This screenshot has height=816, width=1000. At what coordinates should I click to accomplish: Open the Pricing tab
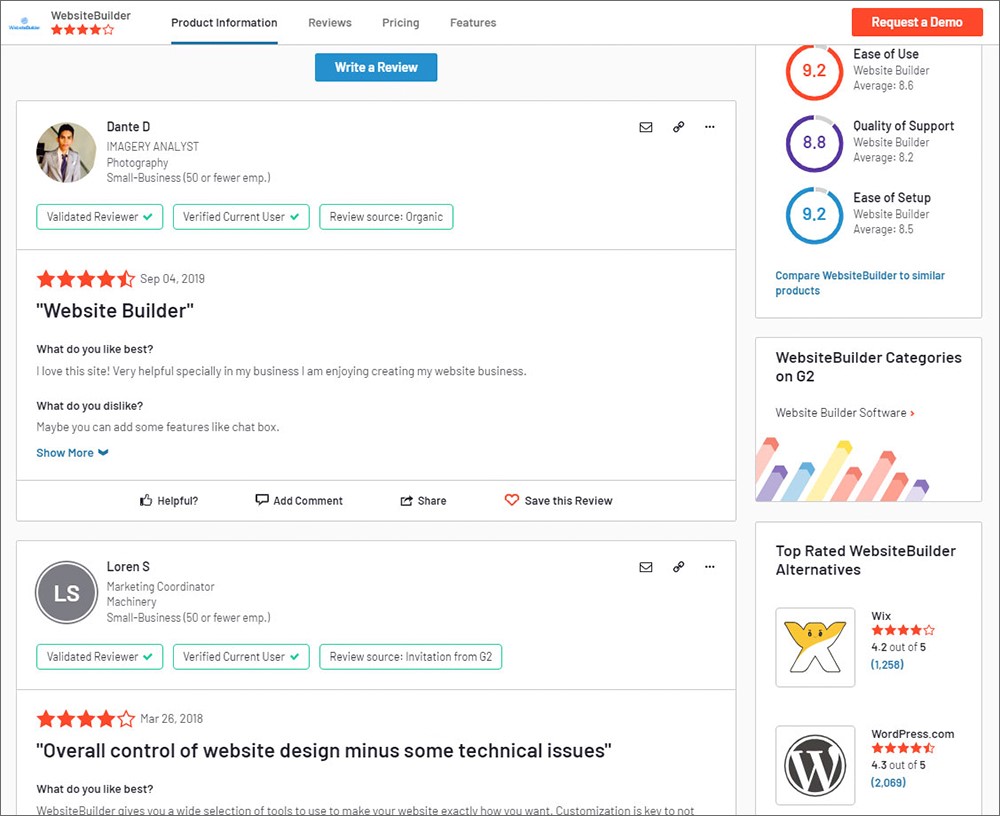pos(401,23)
